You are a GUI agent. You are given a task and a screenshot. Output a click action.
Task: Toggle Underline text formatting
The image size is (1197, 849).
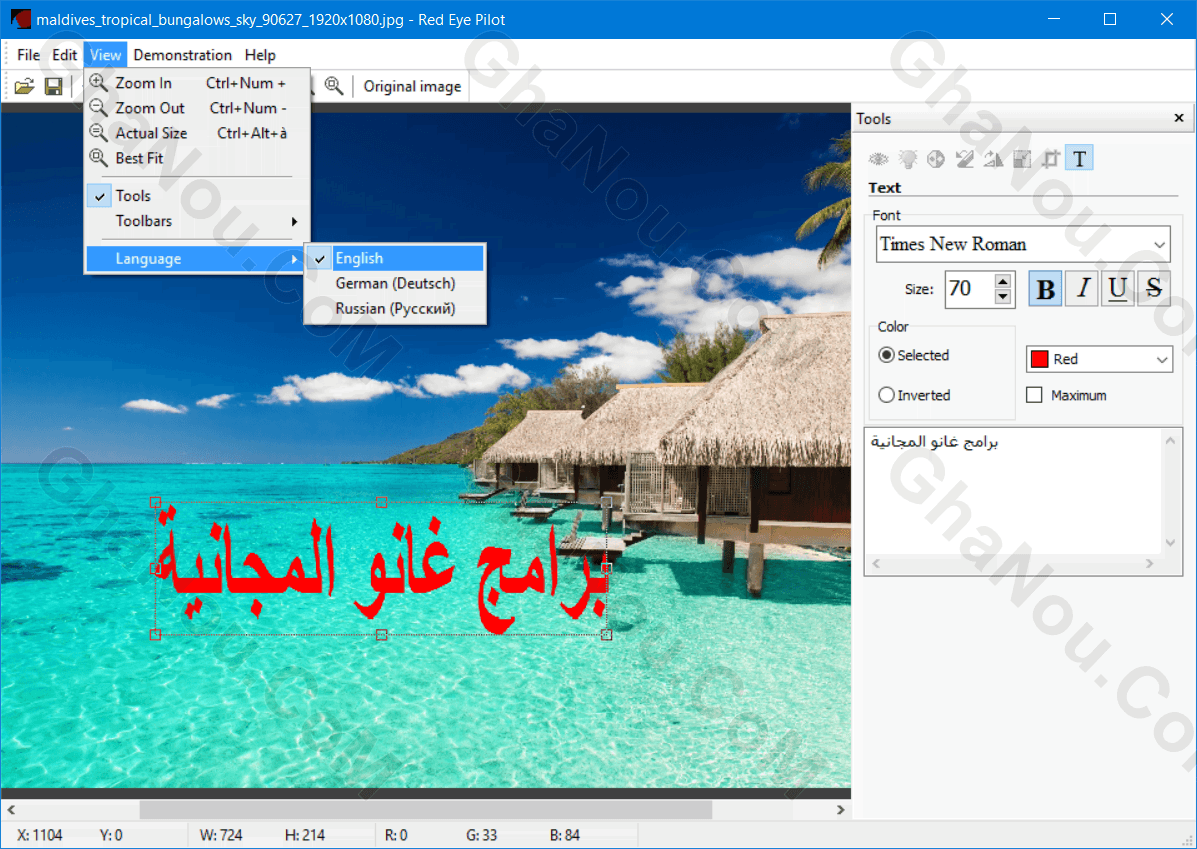coord(1118,289)
